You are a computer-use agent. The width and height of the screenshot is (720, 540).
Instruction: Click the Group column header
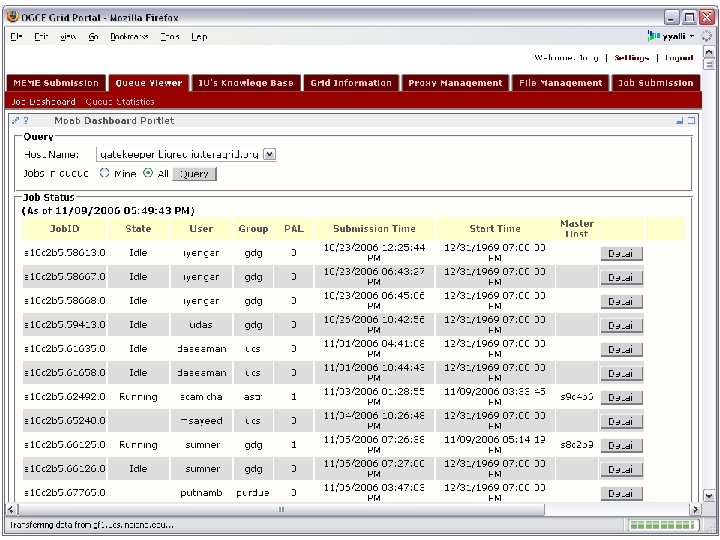pos(253,229)
